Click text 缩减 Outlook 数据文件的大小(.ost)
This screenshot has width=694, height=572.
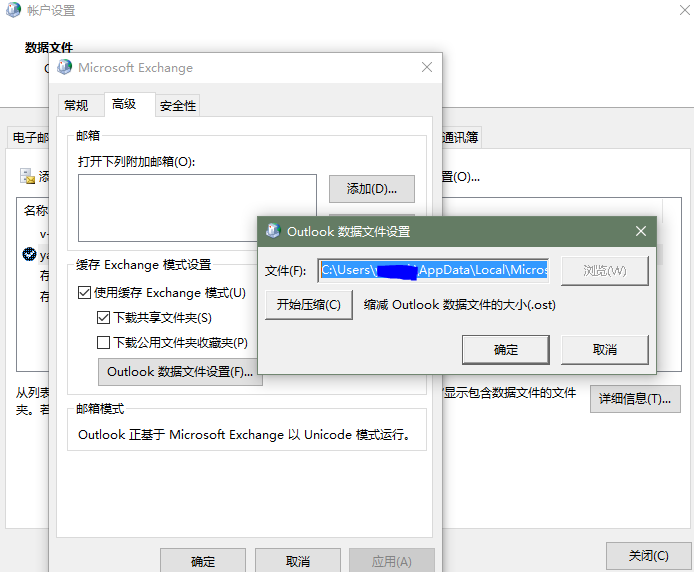coord(459,305)
